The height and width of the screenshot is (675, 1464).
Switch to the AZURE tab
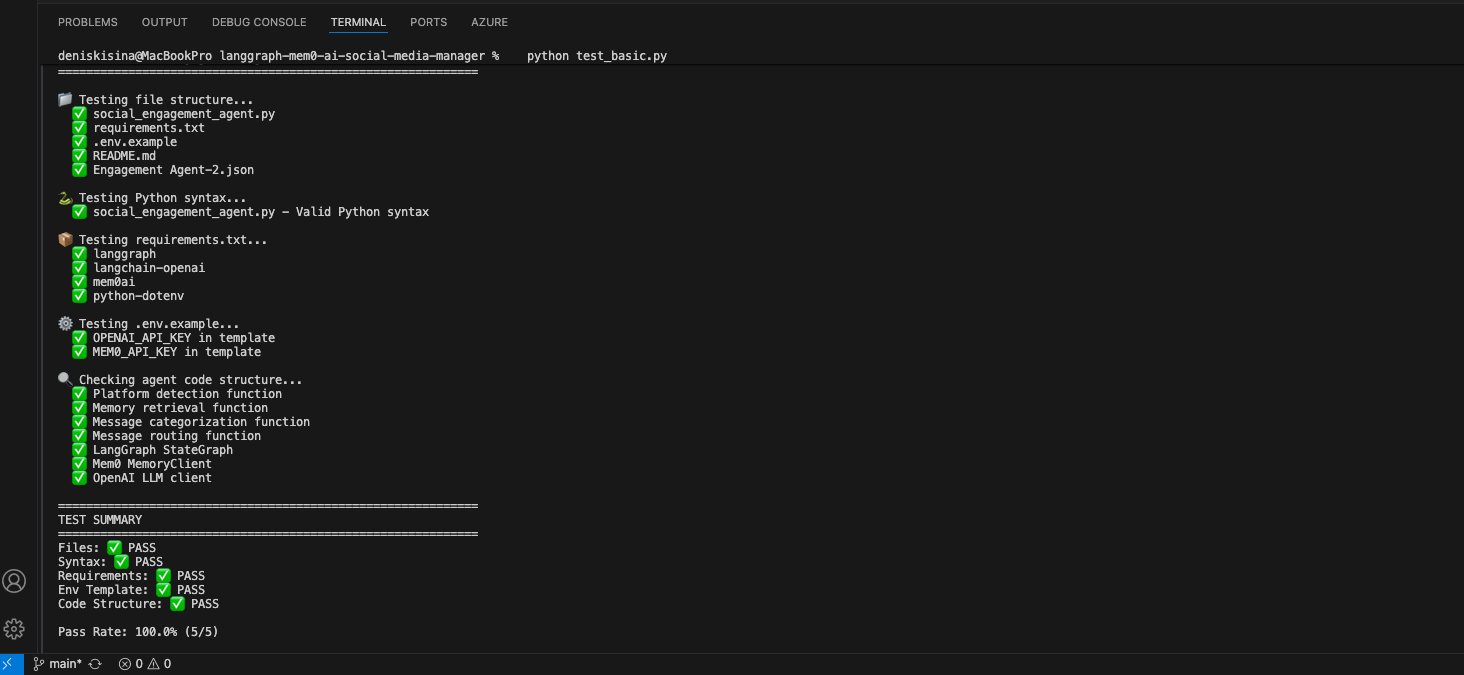pos(489,22)
